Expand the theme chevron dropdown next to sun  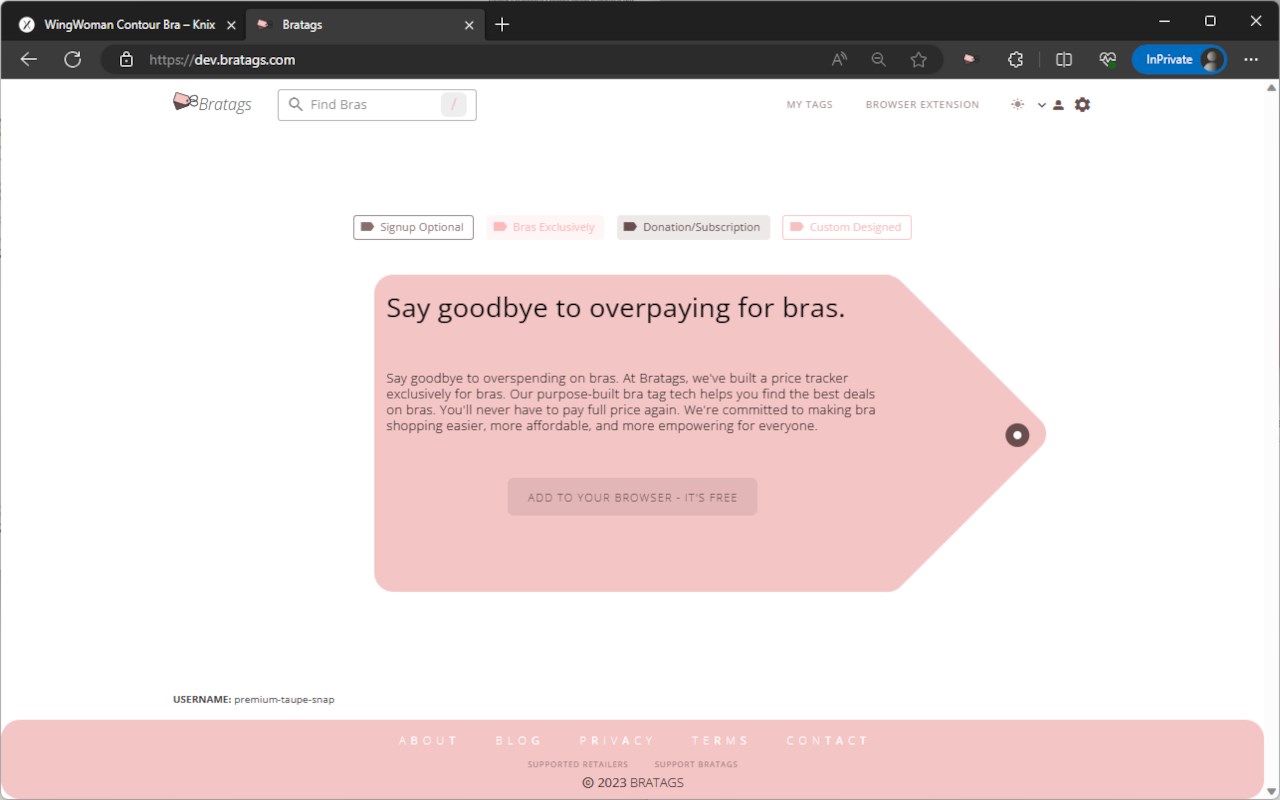[1041, 105]
